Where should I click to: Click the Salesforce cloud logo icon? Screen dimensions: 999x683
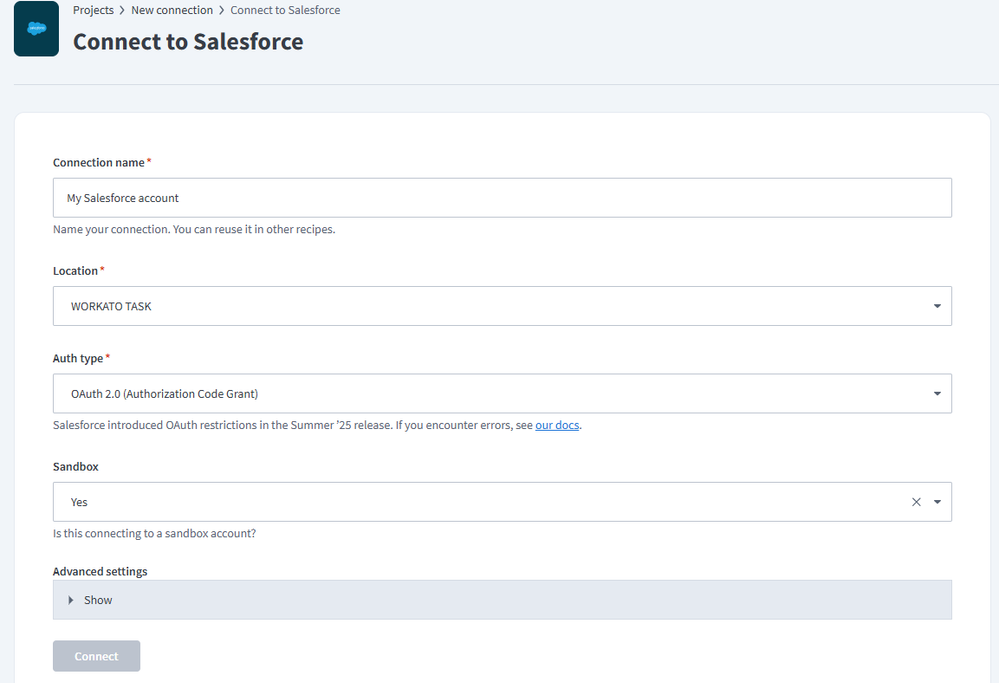click(36, 29)
